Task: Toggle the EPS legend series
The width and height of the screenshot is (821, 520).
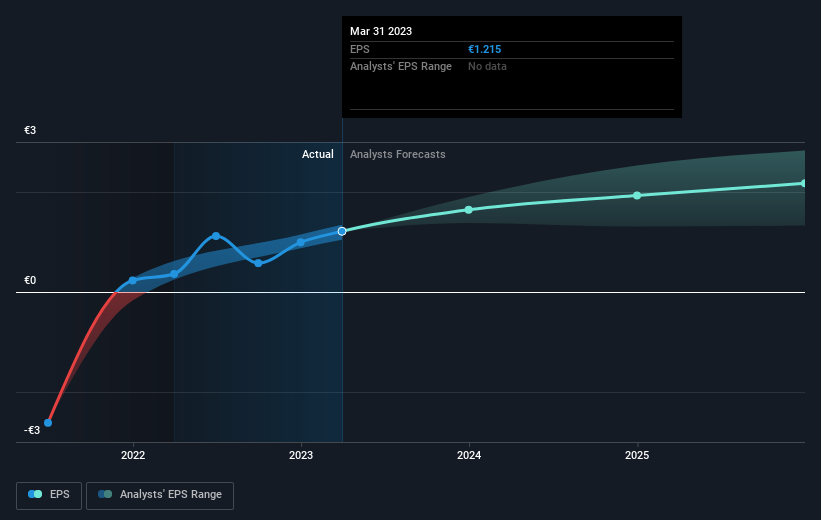Action: (49, 495)
